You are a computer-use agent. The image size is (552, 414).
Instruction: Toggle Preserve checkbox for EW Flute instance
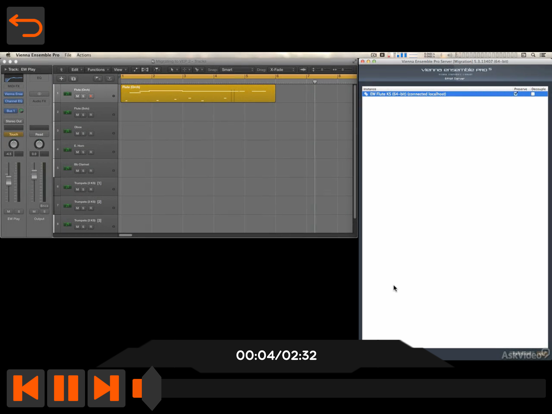coord(516,94)
